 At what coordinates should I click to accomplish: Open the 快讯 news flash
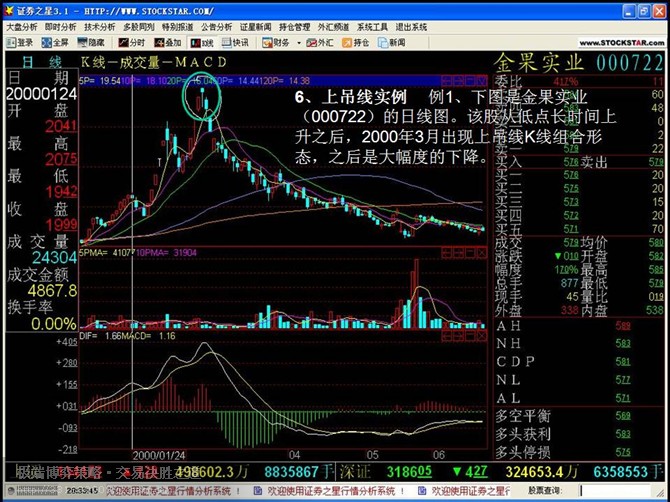pos(235,43)
